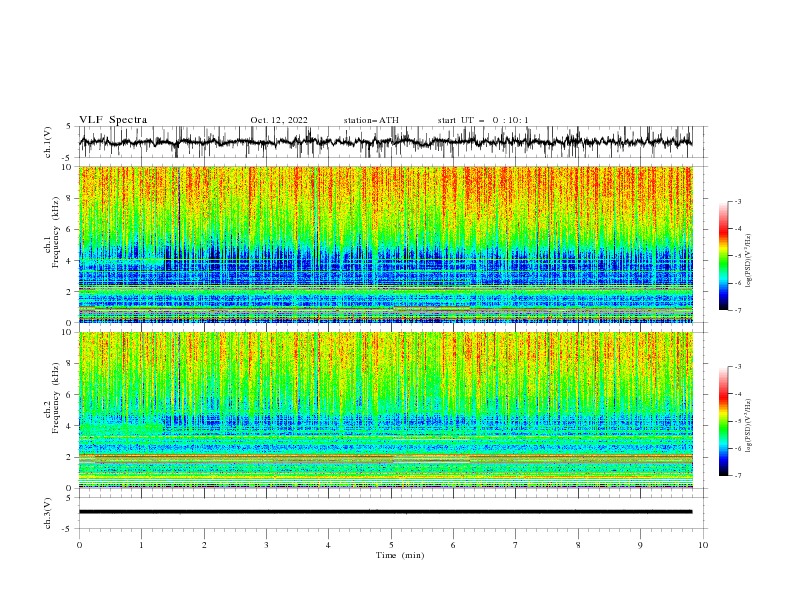
Task: Click the time axis tick label "5"
Action: tap(391, 545)
